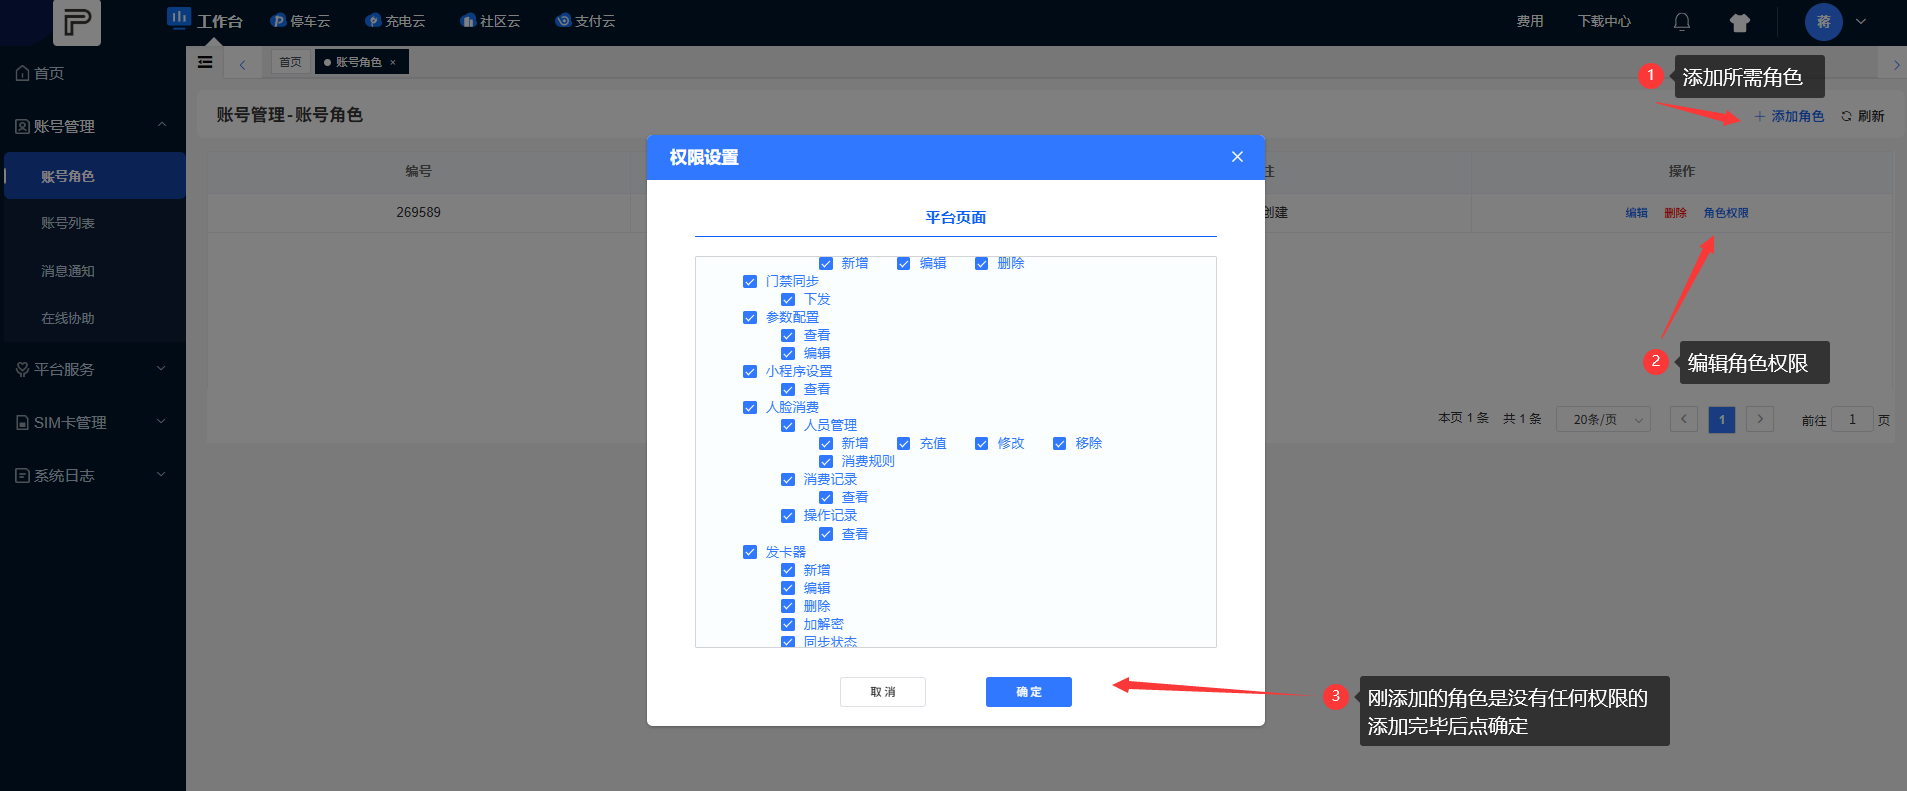Open the user account dropdown chevron
Viewport: 1907px width, 791px height.
[x=1861, y=22]
